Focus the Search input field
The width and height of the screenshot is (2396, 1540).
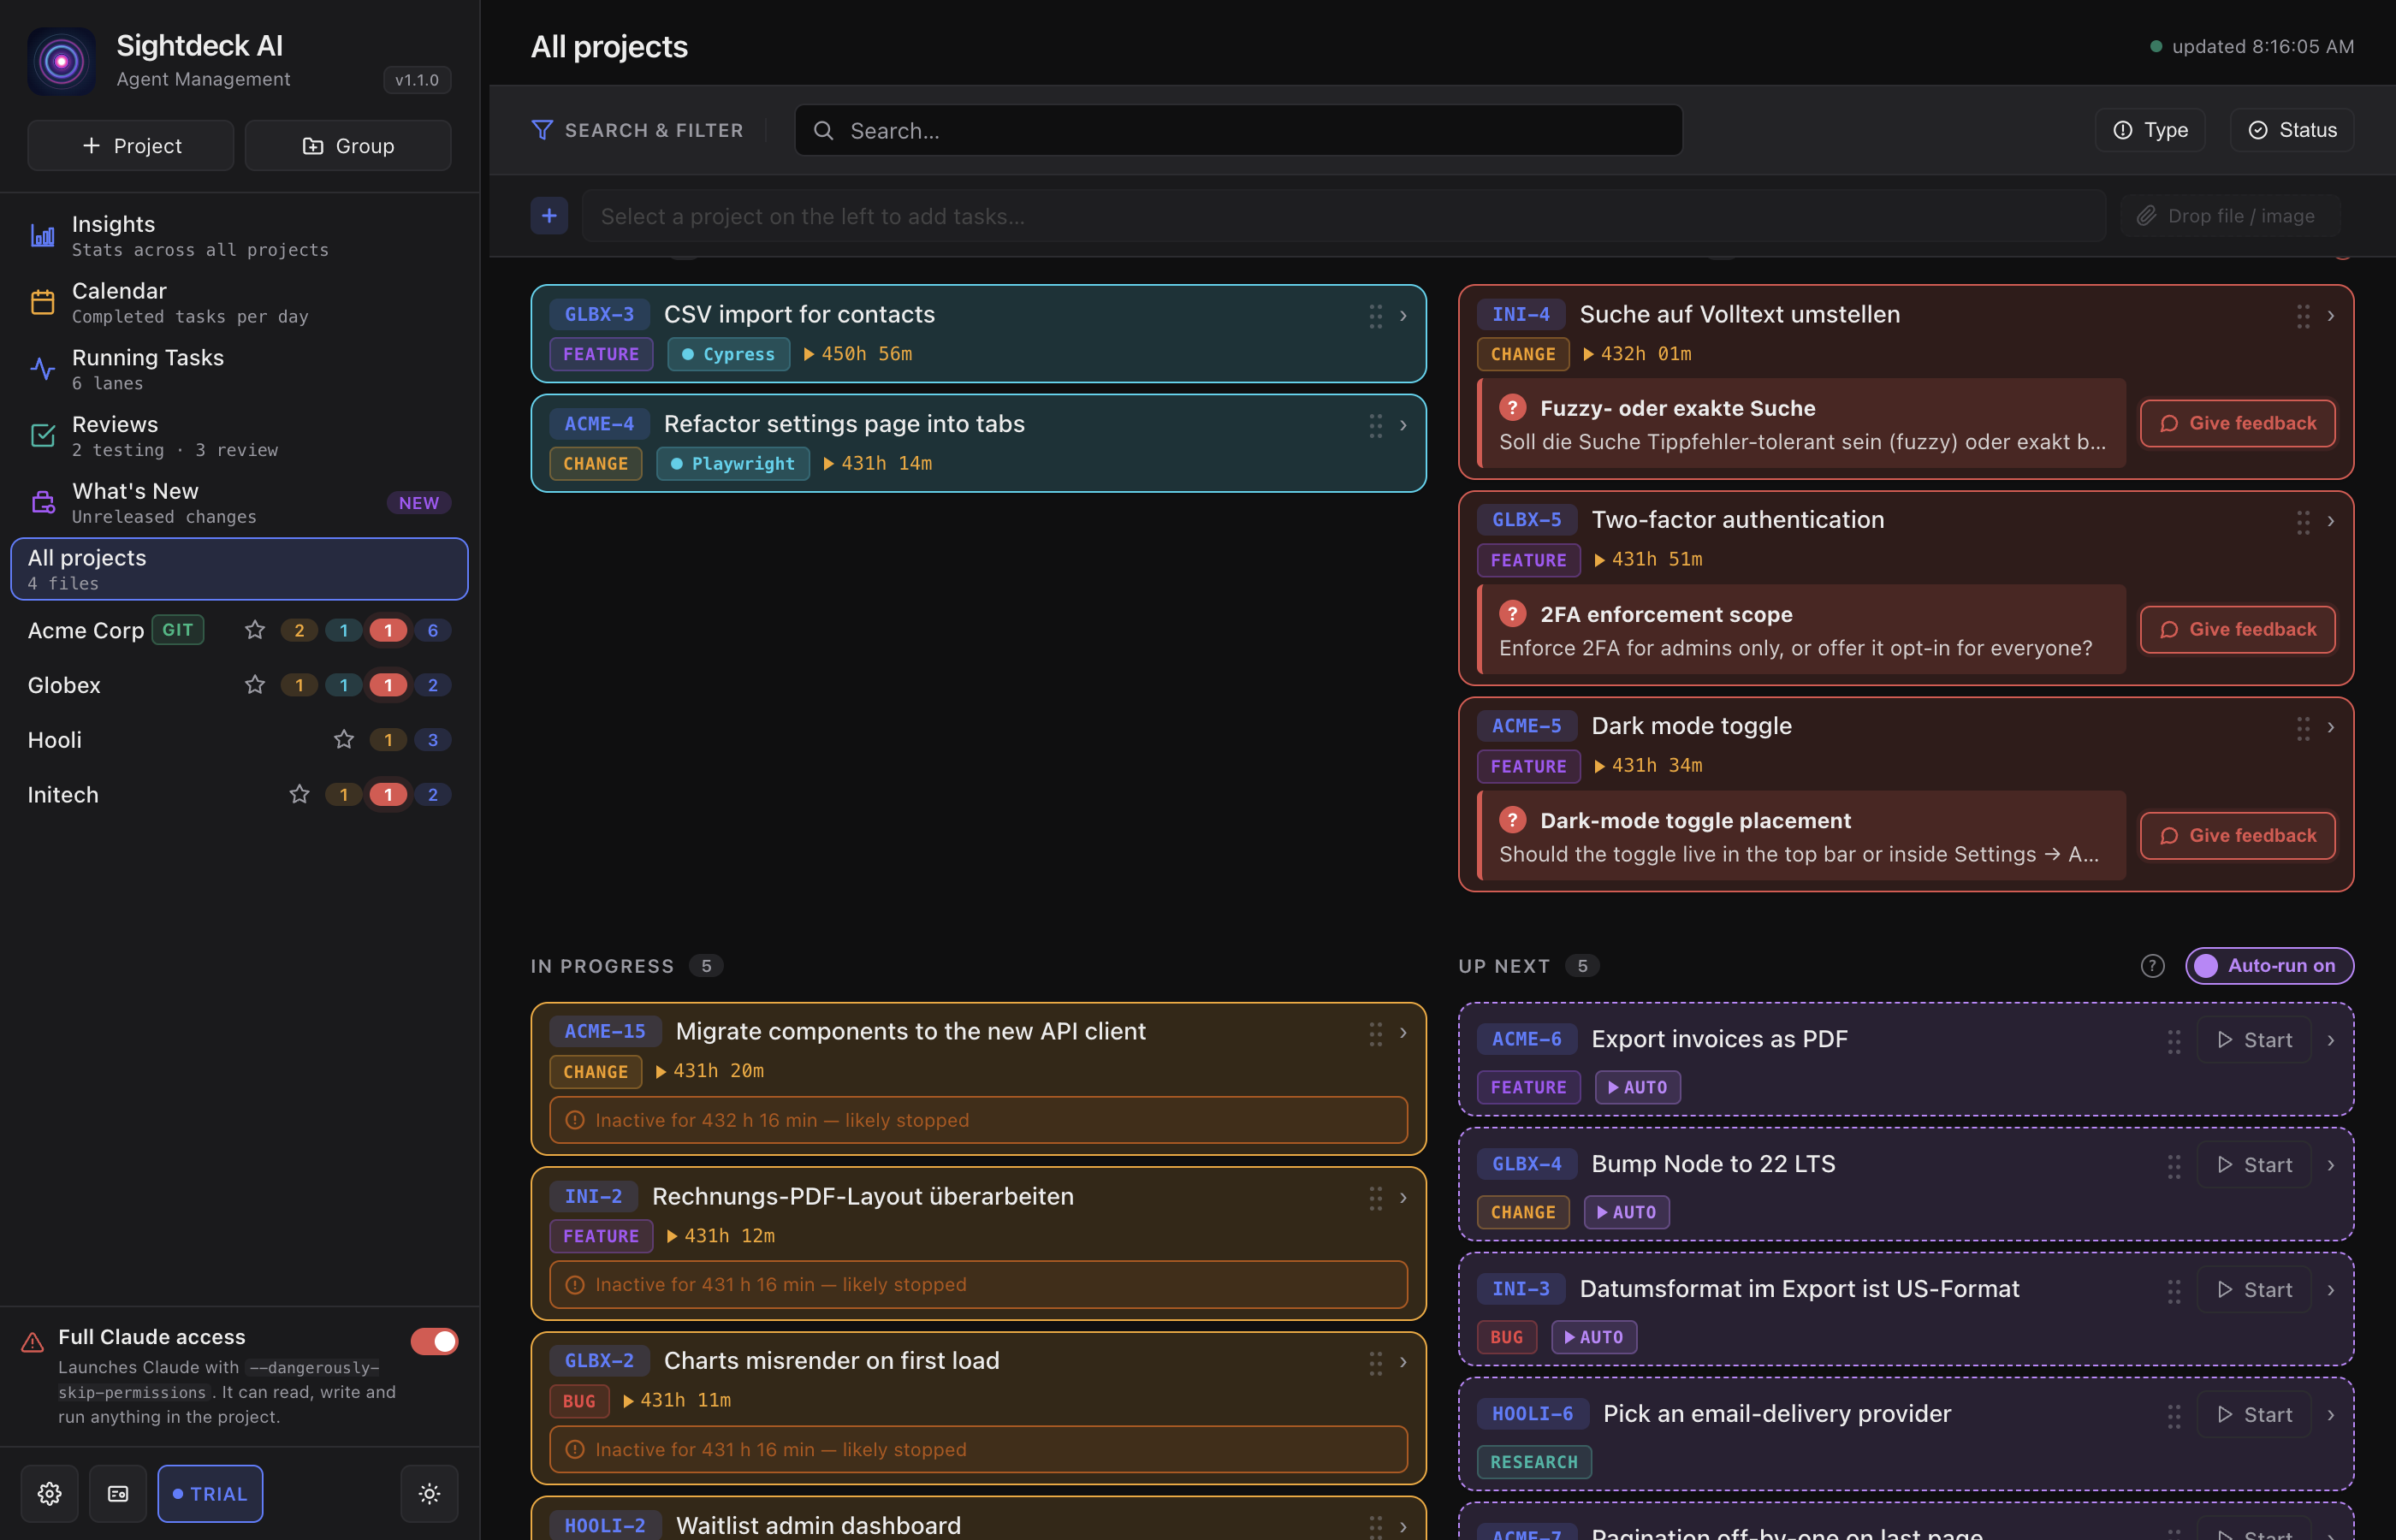pyautogui.click(x=1238, y=130)
